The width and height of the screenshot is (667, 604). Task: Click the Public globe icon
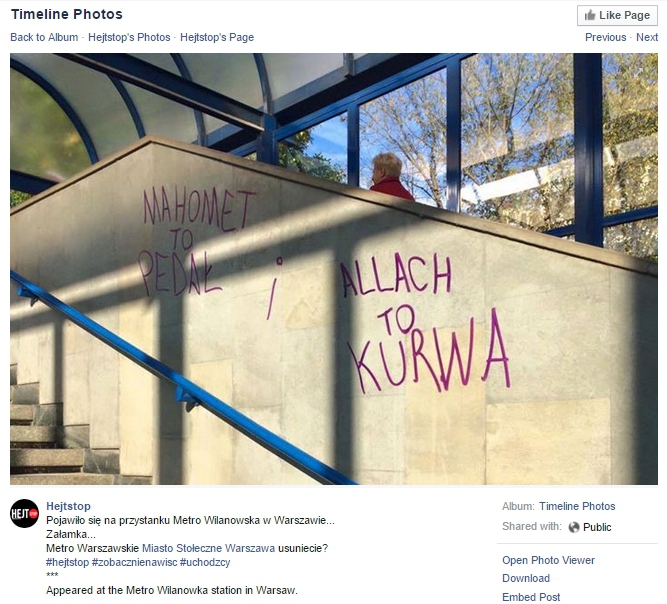coord(574,527)
